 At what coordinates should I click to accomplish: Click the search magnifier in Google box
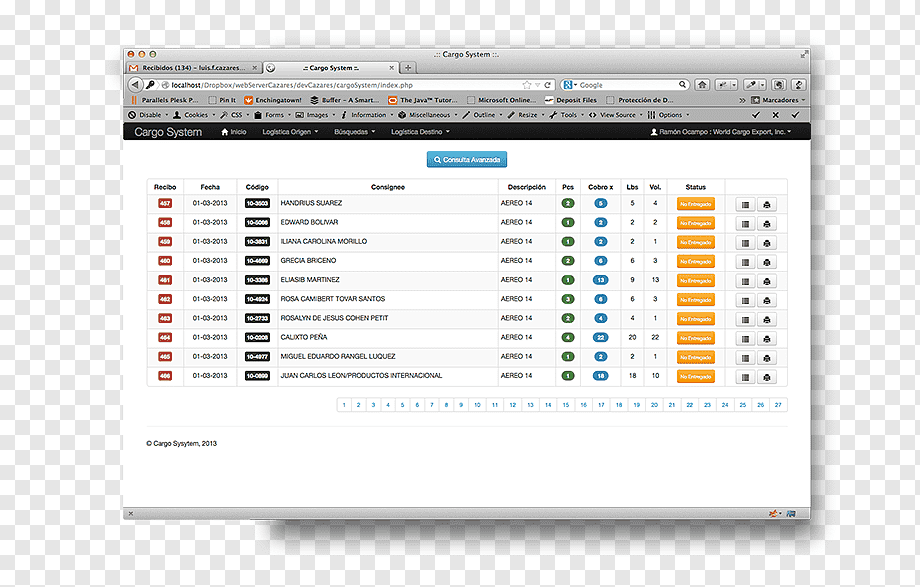[x=682, y=85]
